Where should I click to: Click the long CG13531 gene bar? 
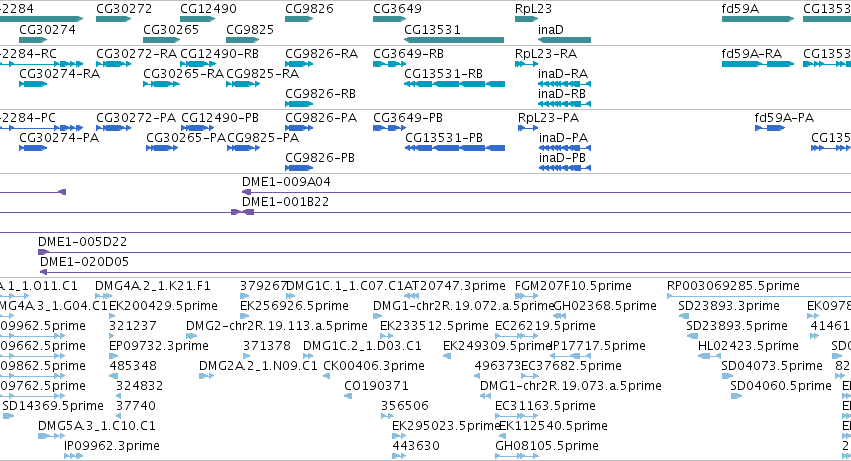454,40
